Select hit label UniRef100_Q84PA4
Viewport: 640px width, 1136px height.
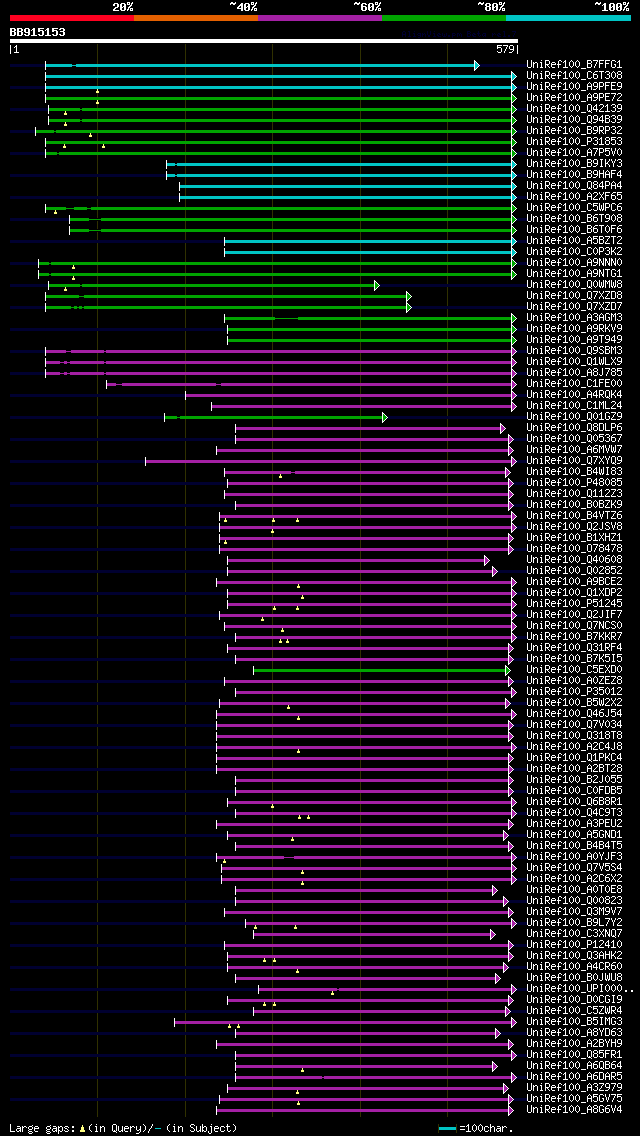pos(574,185)
